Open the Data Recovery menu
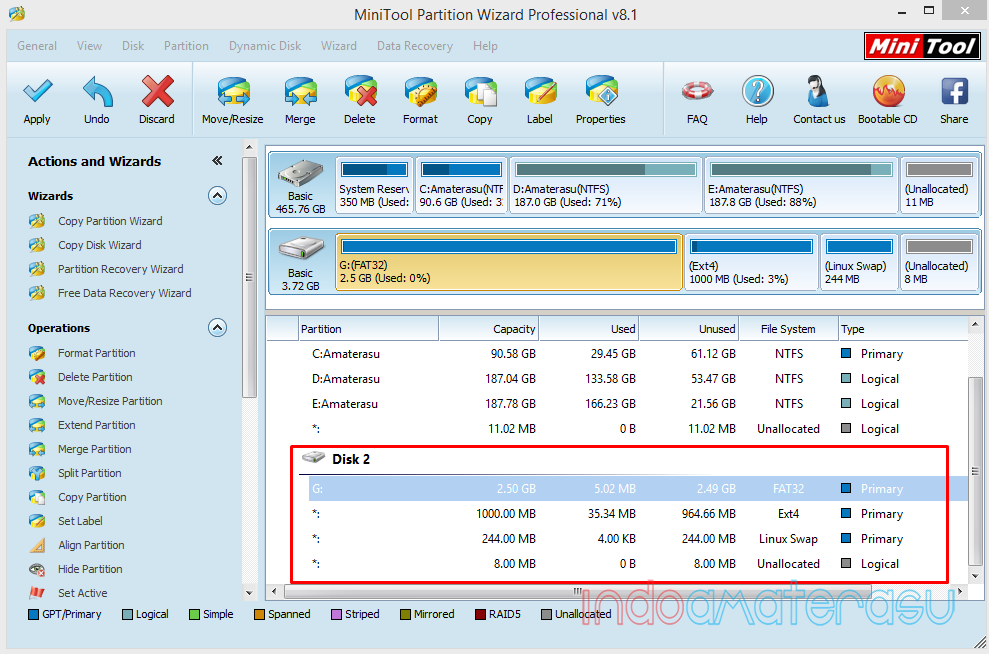This screenshot has width=989, height=654. point(415,46)
